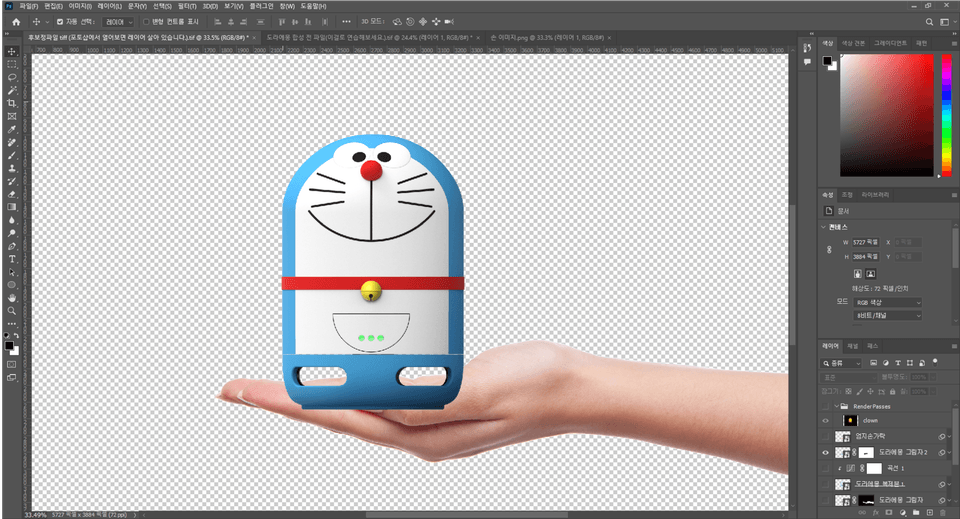Select the Move tool in the left toolbar
The height and width of the screenshot is (519, 960).
coord(12,51)
